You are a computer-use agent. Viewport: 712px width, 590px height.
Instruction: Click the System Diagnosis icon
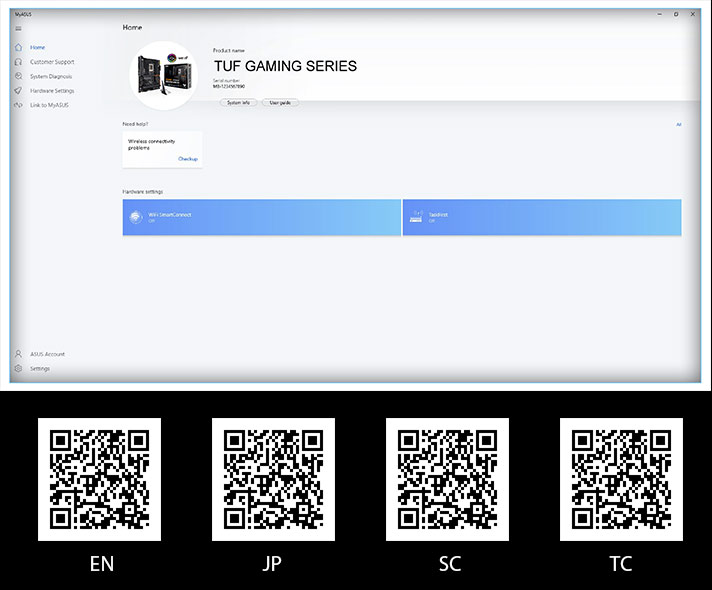point(19,76)
